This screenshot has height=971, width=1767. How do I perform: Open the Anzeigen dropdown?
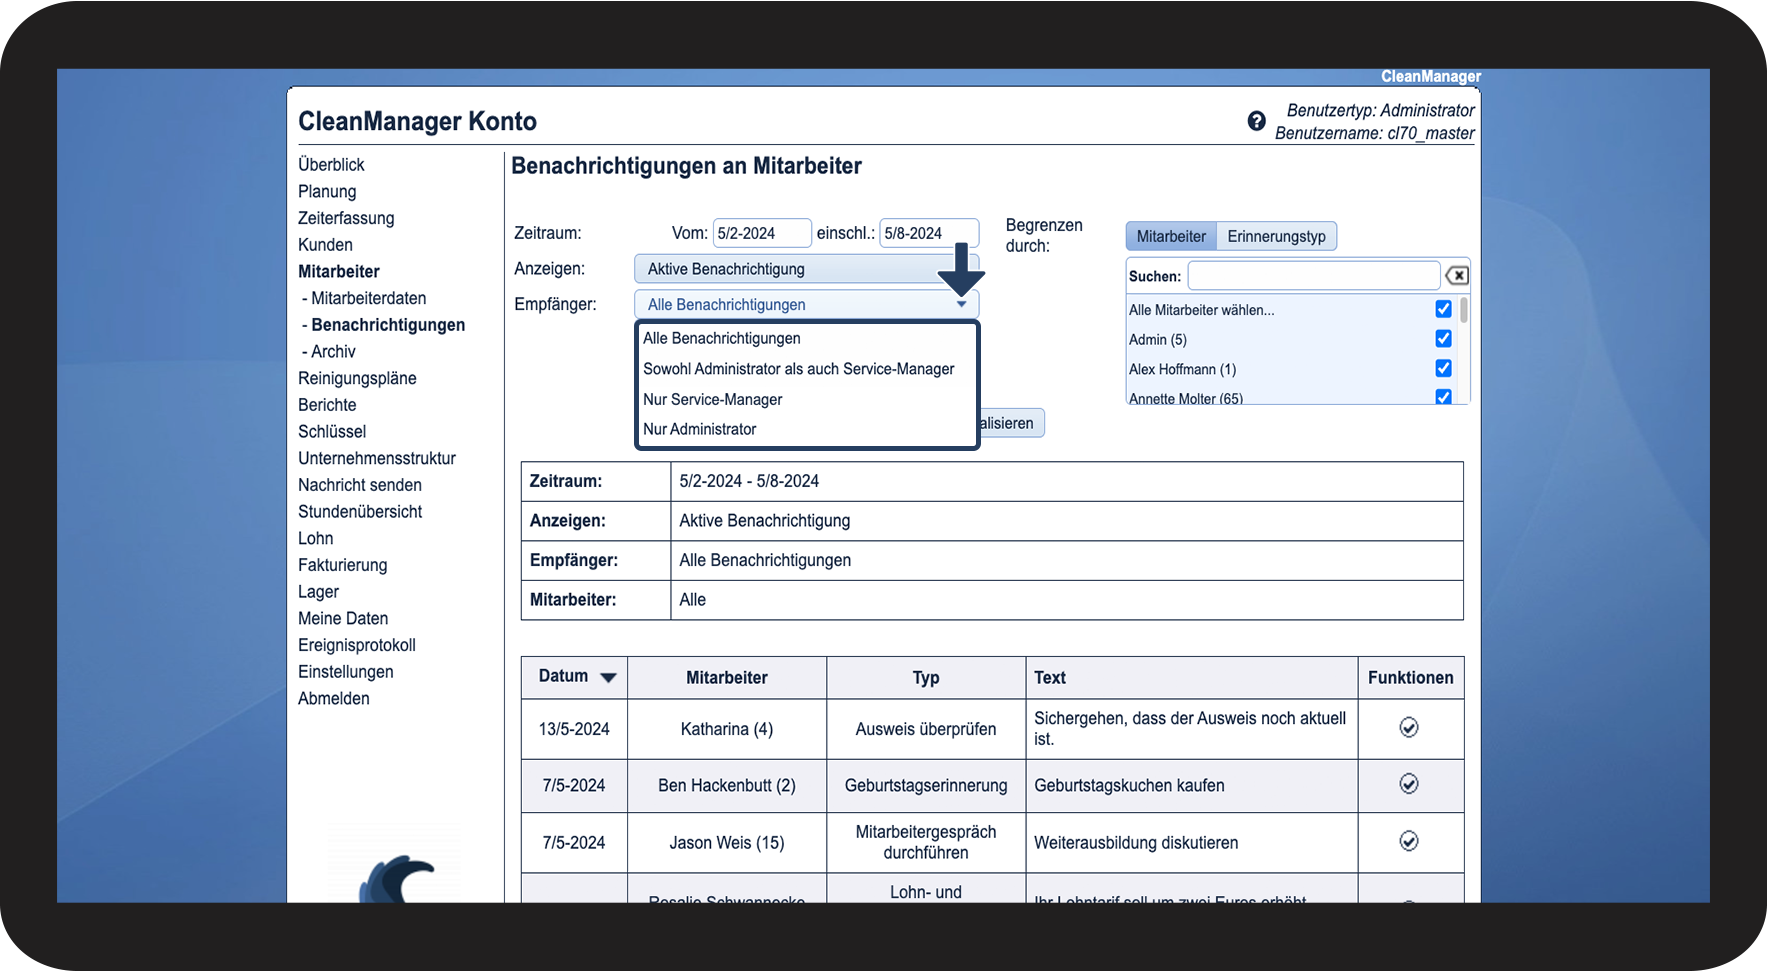click(795, 269)
